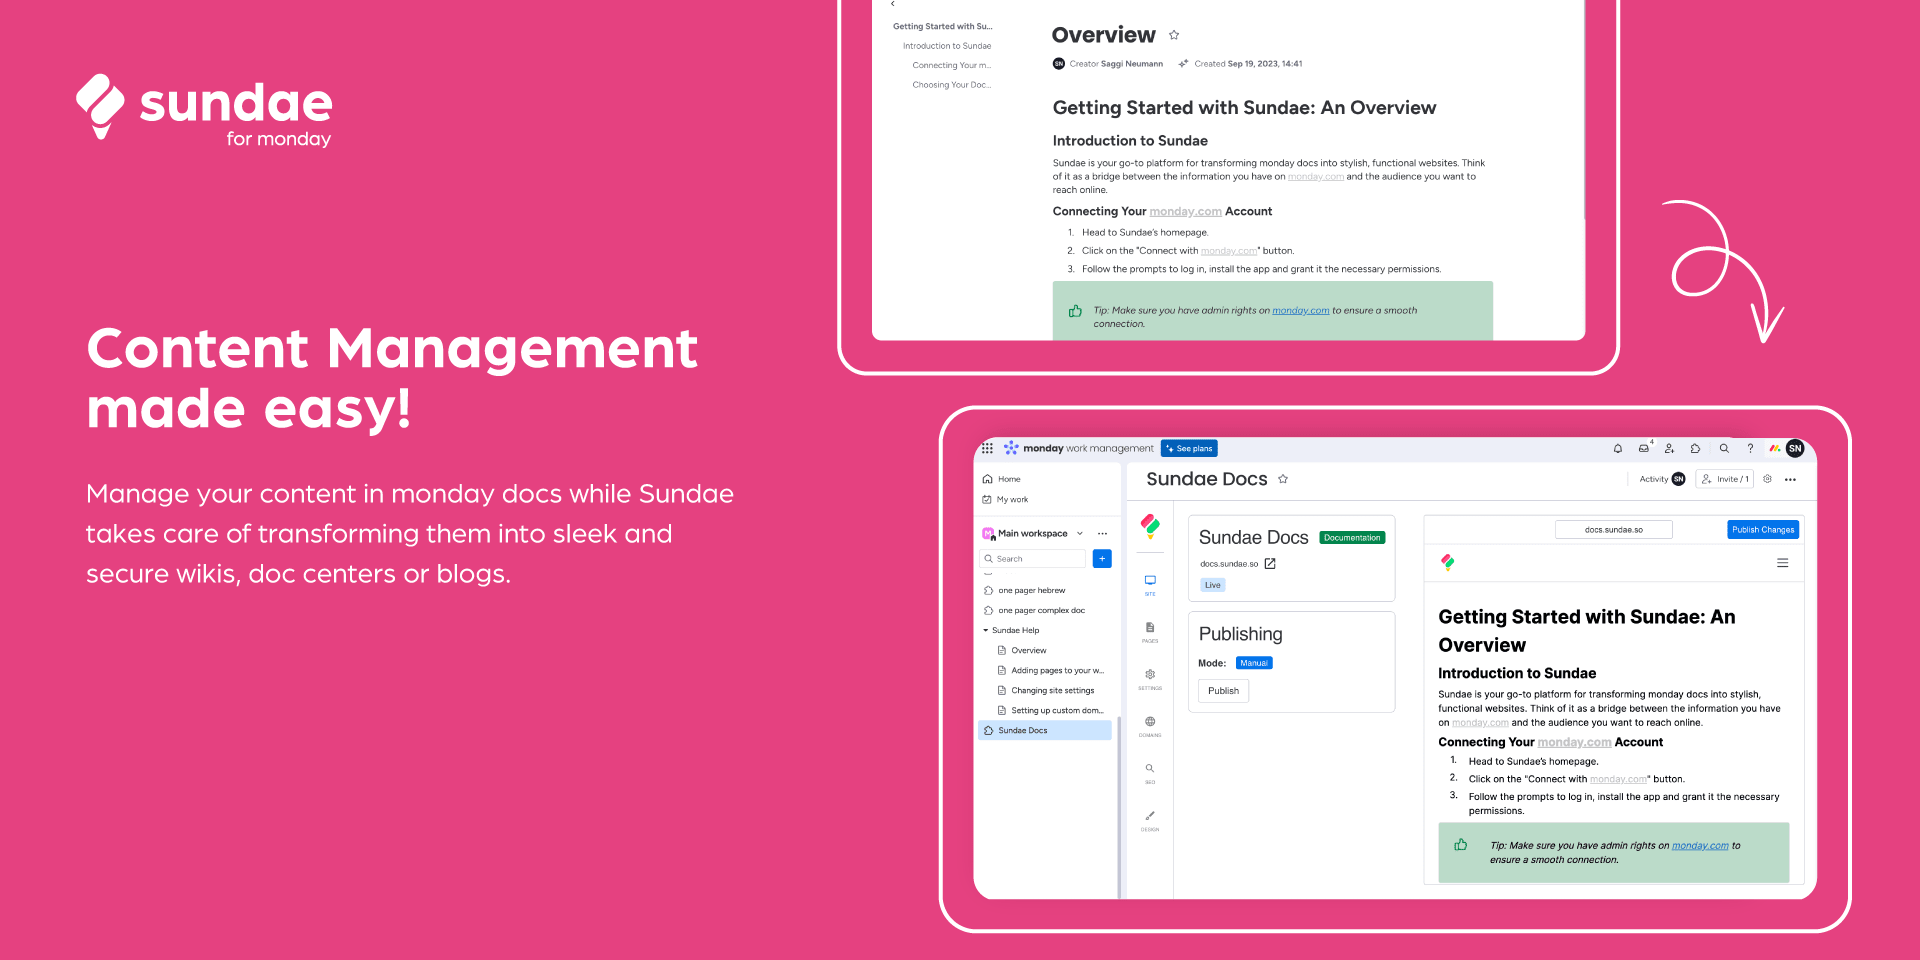Open docs.sundae.so via external link icon
This screenshot has width=1920, height=960.
(x=1270, y=564)
